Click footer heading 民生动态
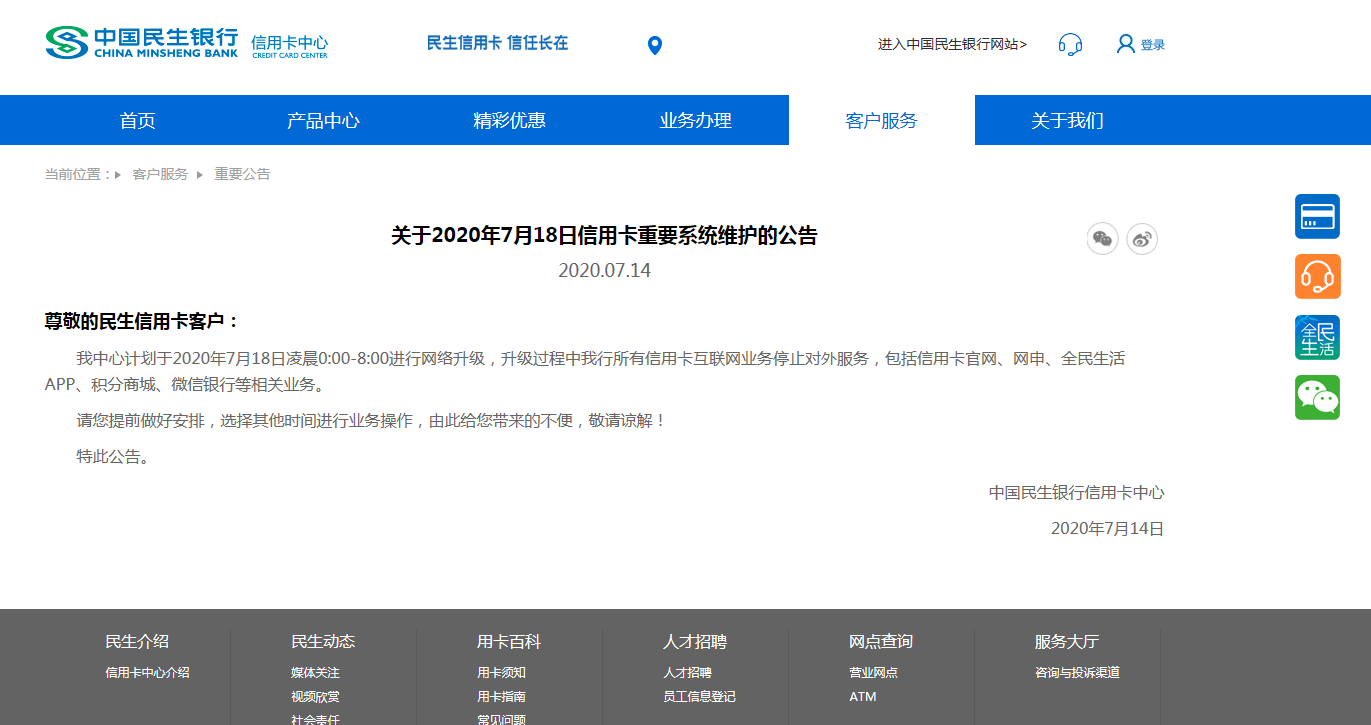This screenshot has width=1371, height=725. pyautogui.click(x=323, y=642)
